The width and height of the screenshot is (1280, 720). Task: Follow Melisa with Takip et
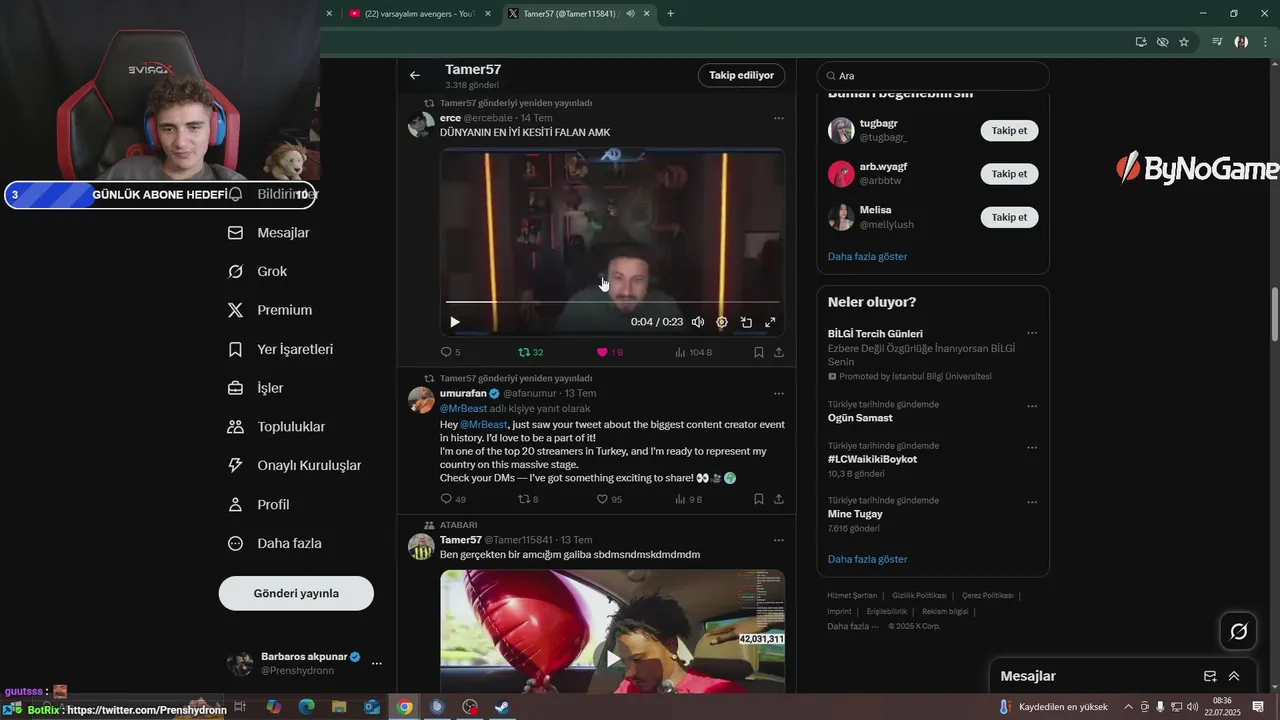click(x=1009, y=217)
